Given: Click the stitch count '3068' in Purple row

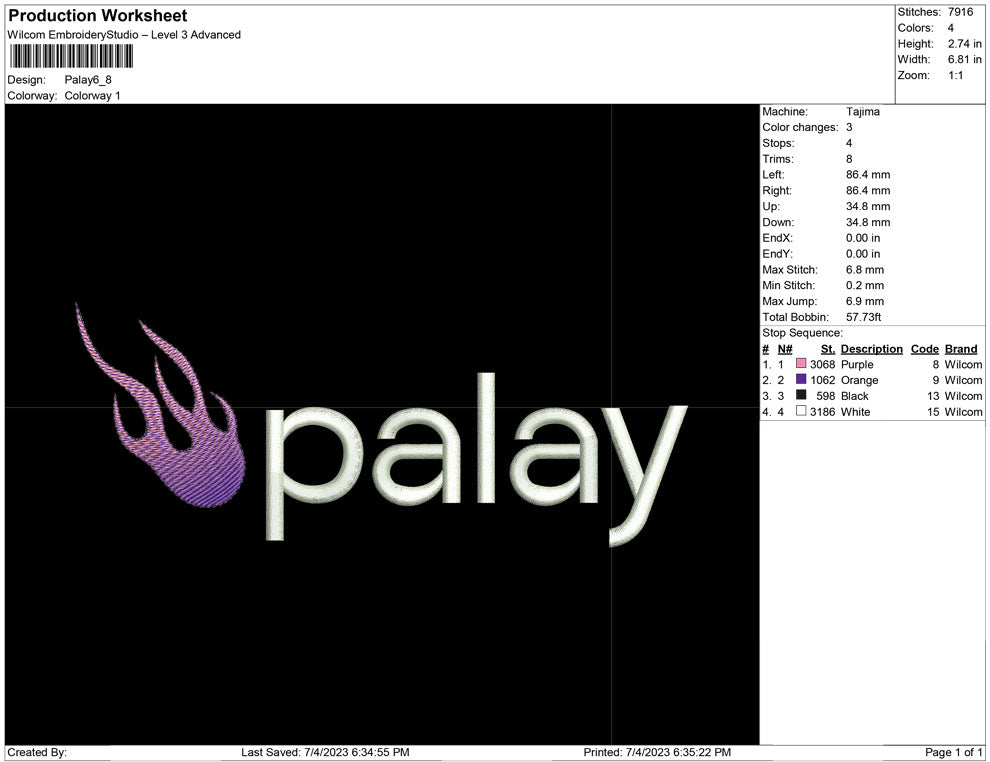Looking at the screenshot, I should pos(822,364).
